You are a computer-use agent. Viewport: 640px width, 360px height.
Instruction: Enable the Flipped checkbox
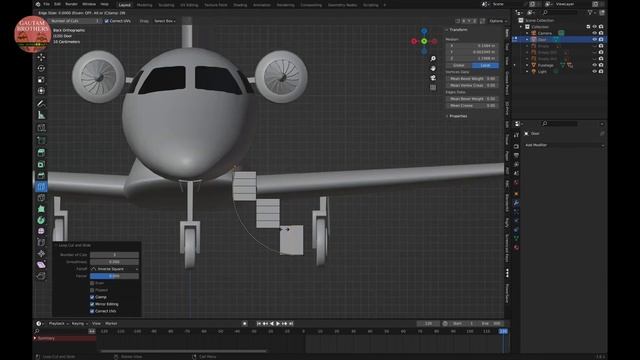coord(92,290)
